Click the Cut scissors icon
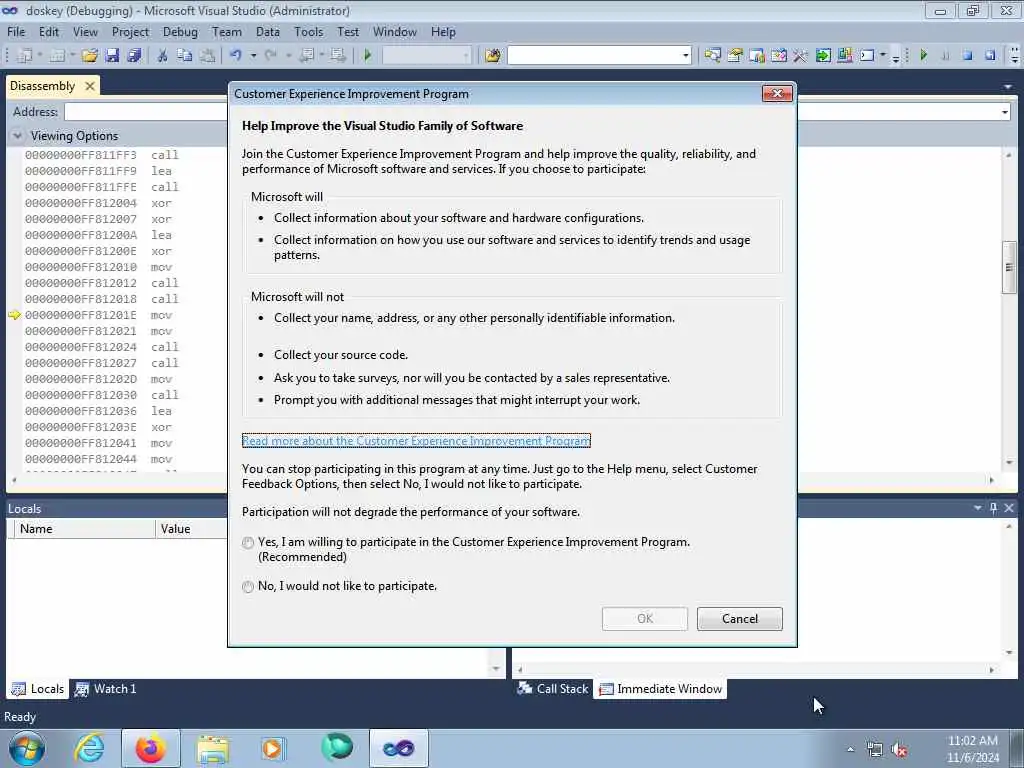This screenshot has width=1024, height=768. 163,56
